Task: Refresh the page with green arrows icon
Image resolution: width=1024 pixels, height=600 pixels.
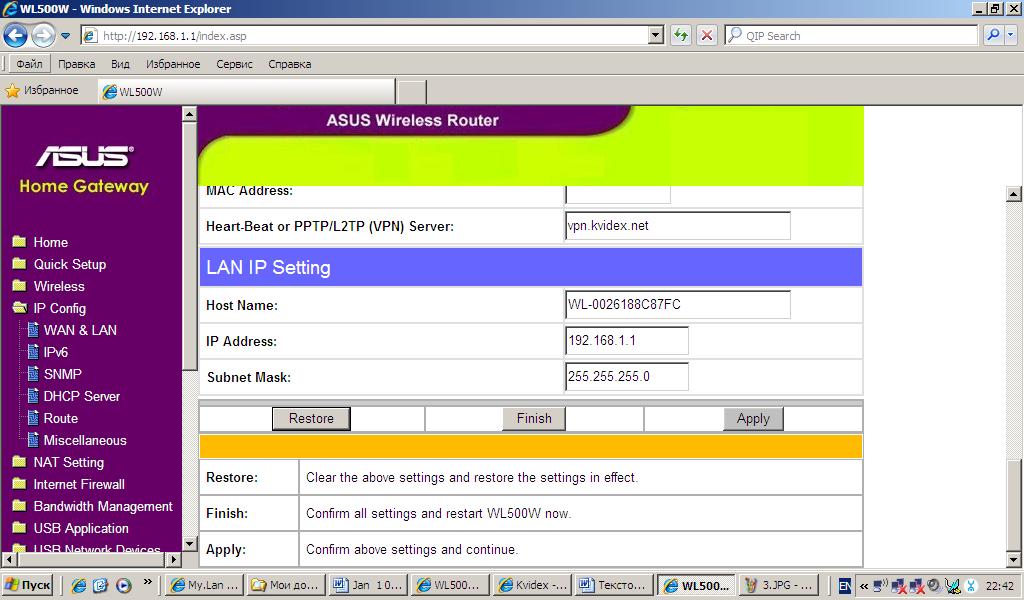Action: [681, 35]
